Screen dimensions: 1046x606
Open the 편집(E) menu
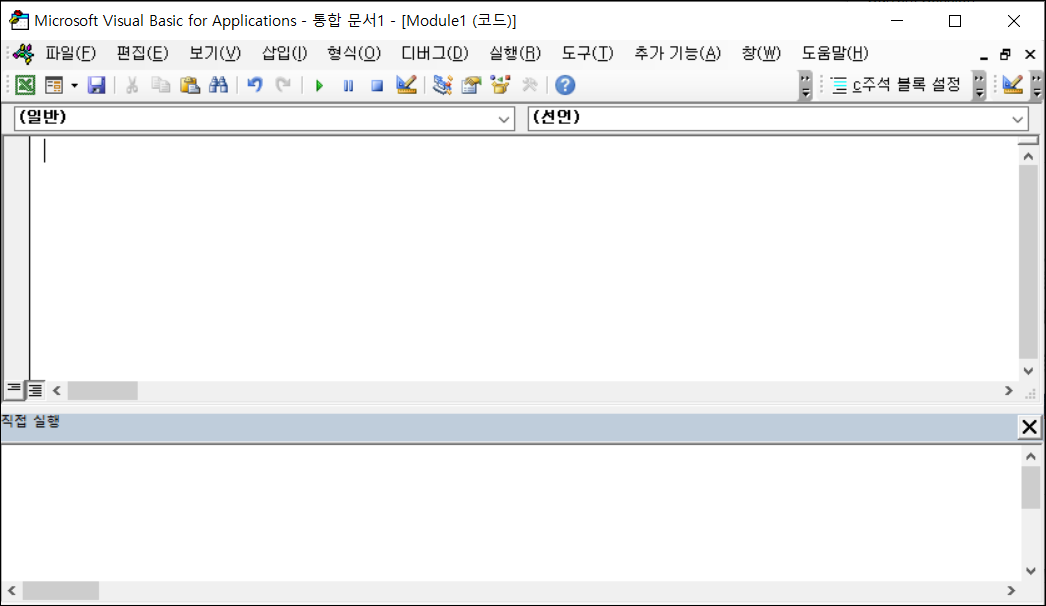[x=143, y=53]
